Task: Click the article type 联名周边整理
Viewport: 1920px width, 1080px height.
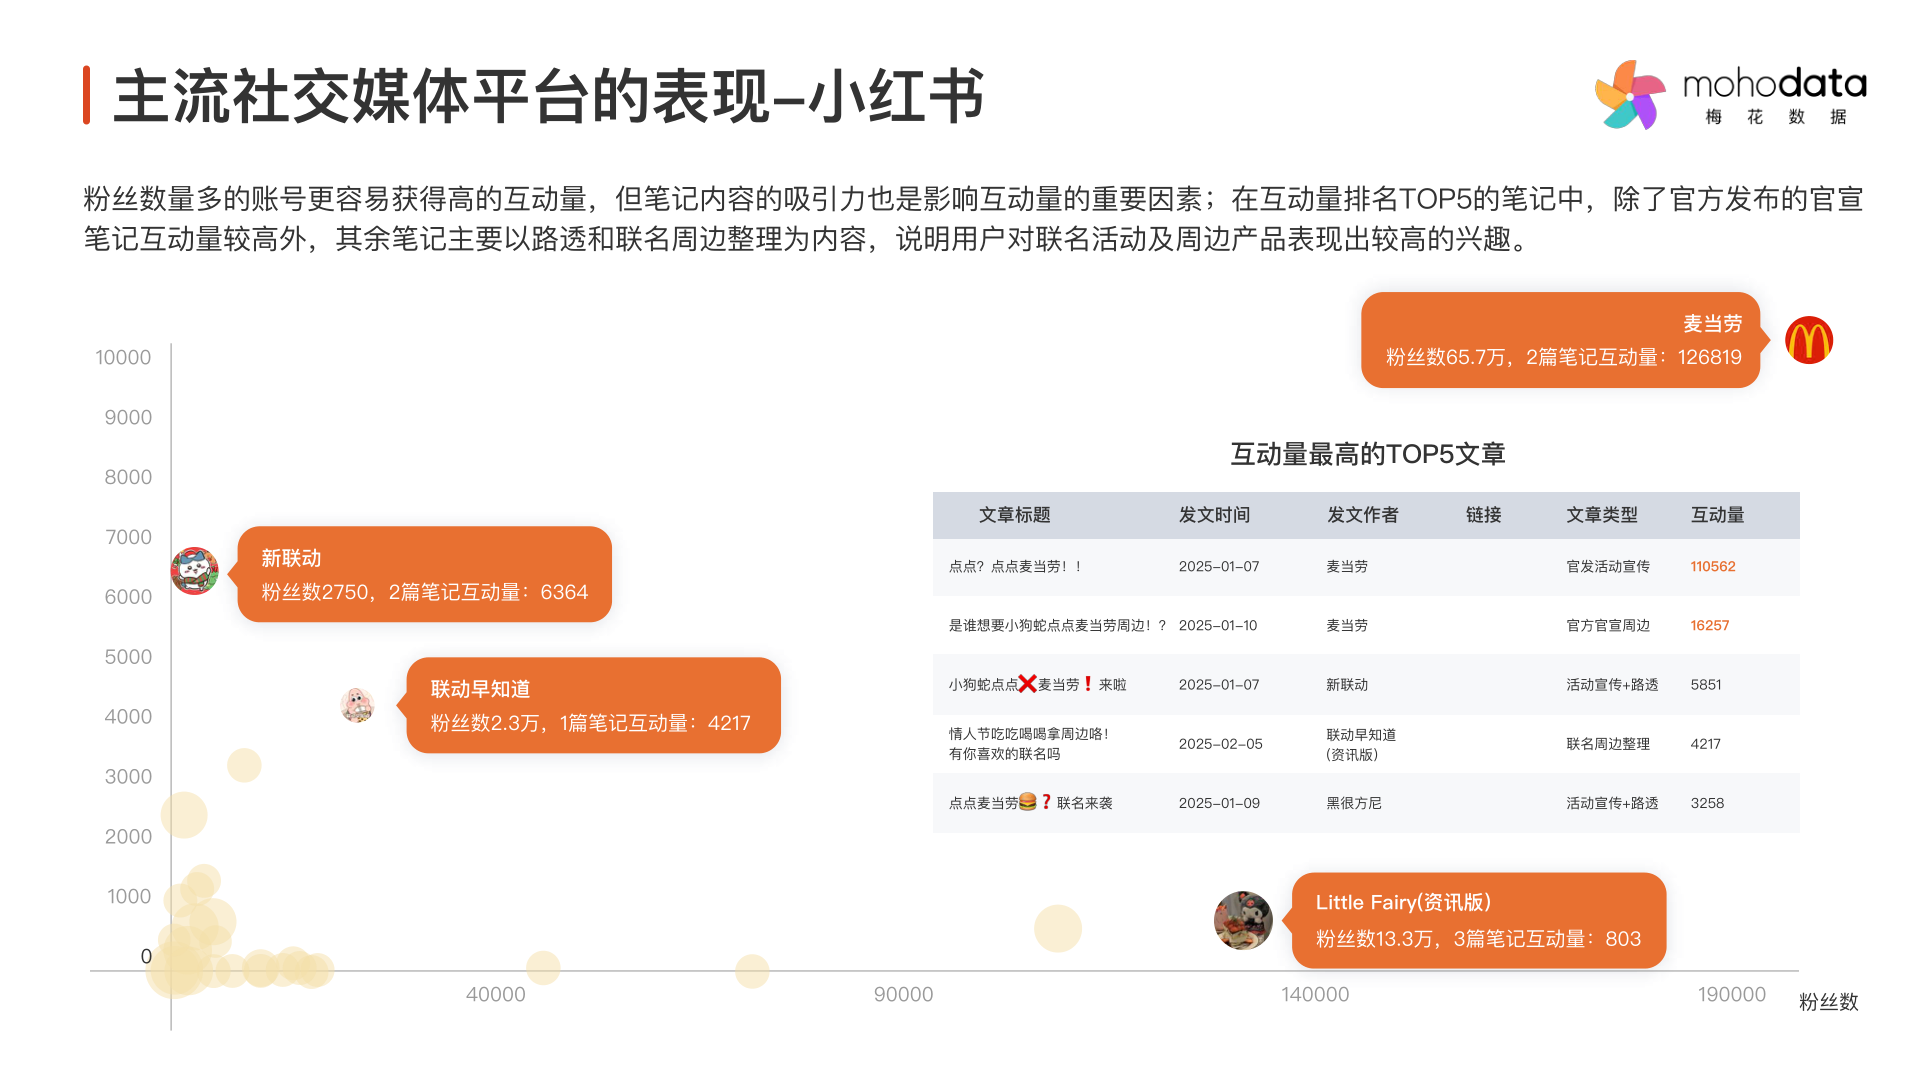Action: coord(1608,744)
